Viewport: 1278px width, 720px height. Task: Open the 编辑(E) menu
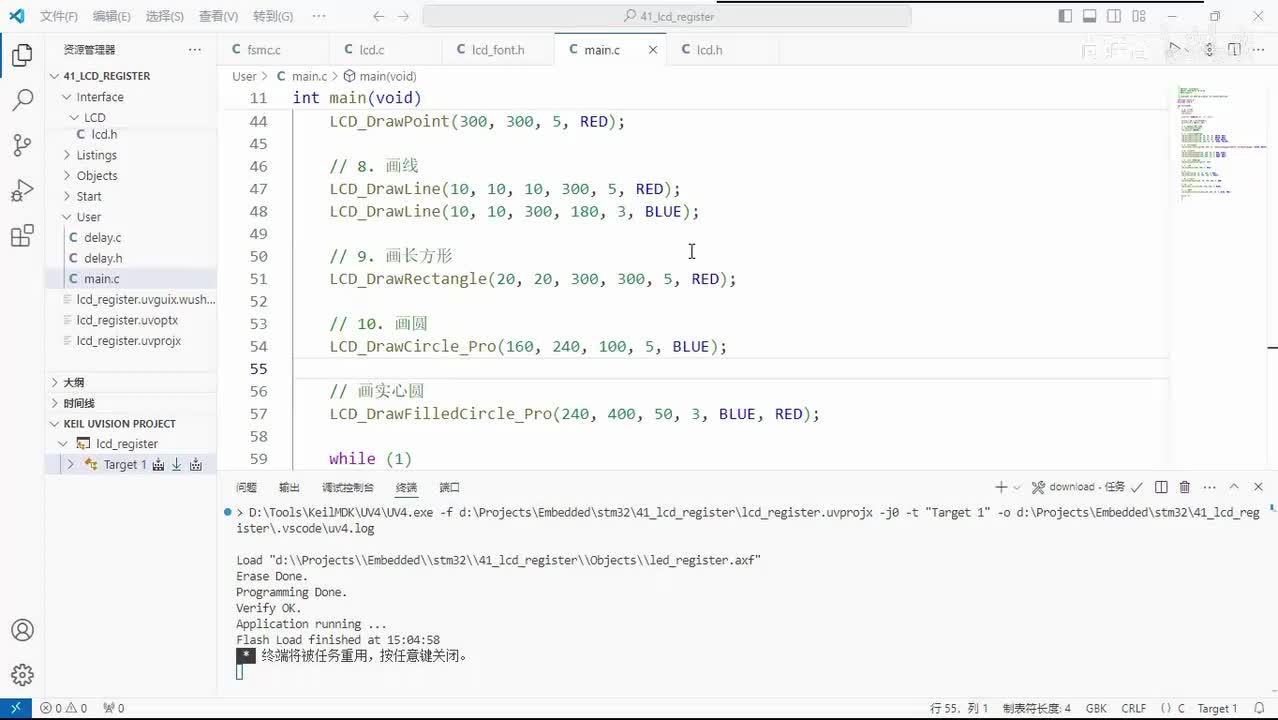coord(111,16)
